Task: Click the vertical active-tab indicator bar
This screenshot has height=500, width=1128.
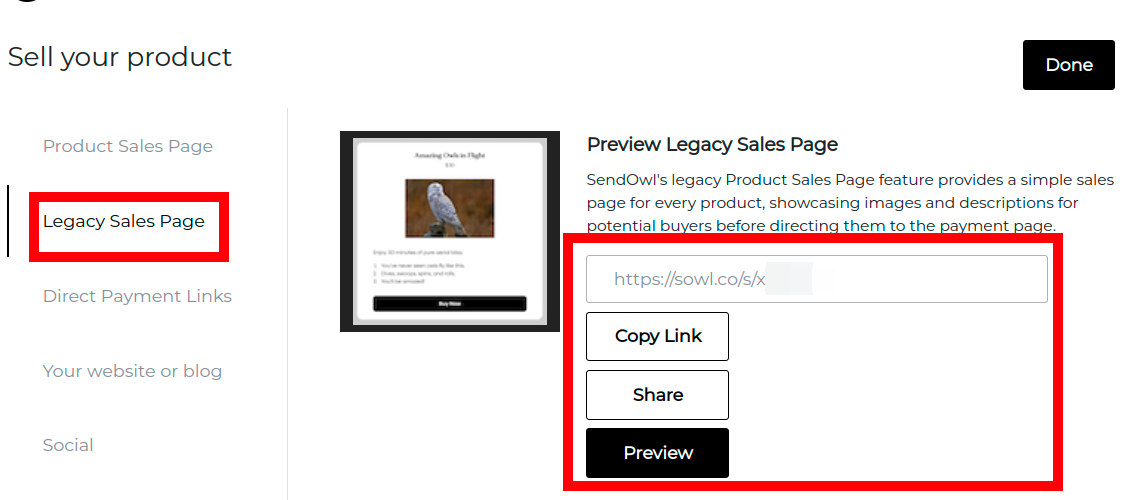Action: pyautogui.click(x=8, y=221)
